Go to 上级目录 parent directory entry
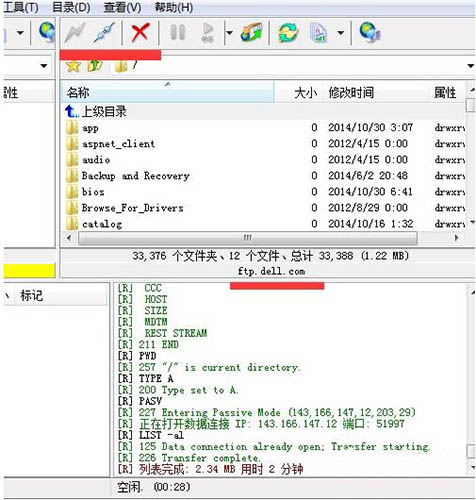Screen dimensions: 476x500 [104, 112]
